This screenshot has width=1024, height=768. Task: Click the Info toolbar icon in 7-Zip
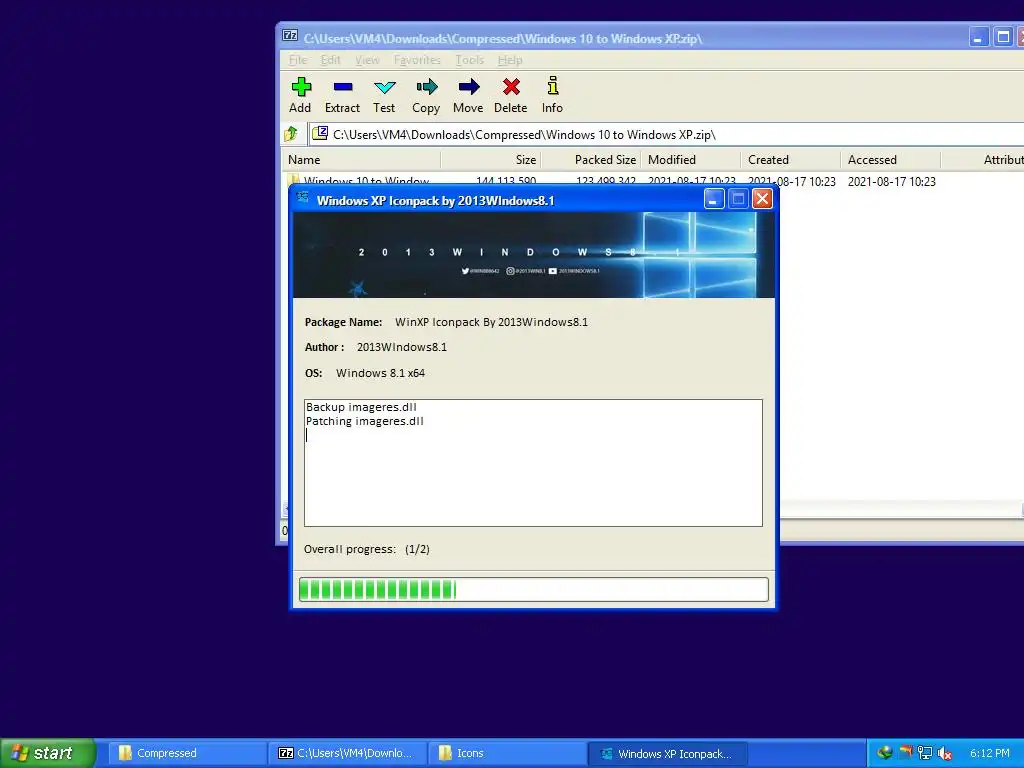pos(552,95)
